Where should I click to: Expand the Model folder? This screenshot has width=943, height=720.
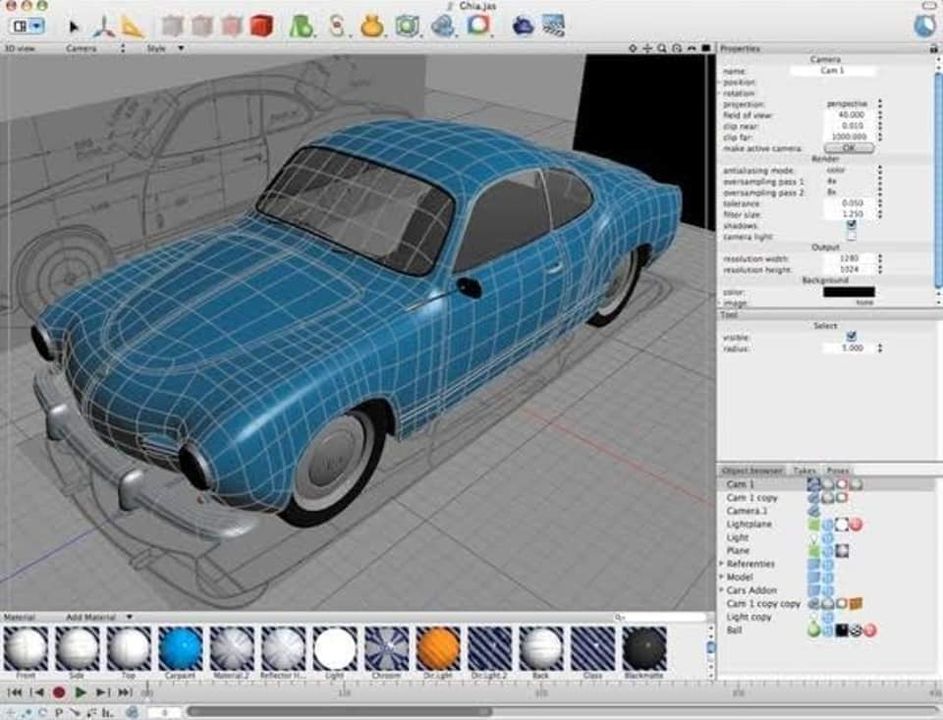tap(722, 577)
